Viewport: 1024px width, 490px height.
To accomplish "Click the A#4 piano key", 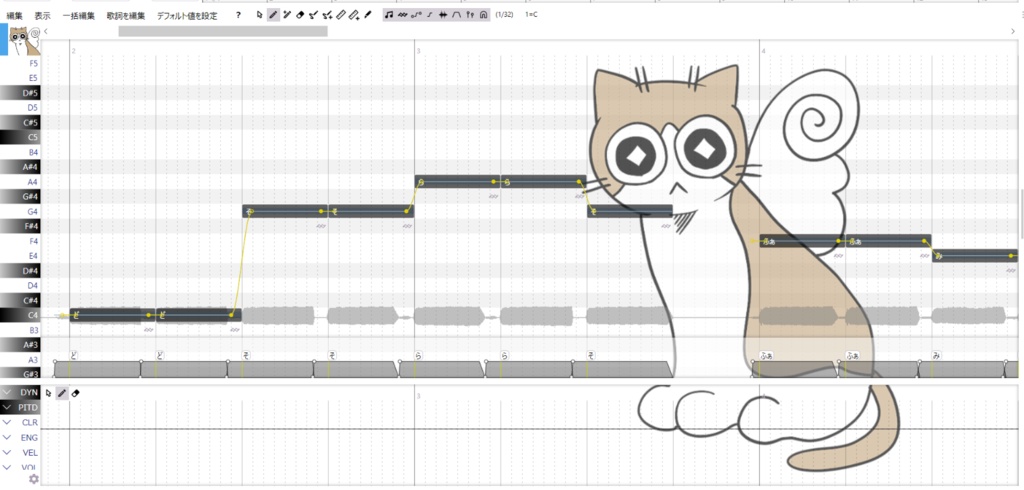I will coord(20,167).
